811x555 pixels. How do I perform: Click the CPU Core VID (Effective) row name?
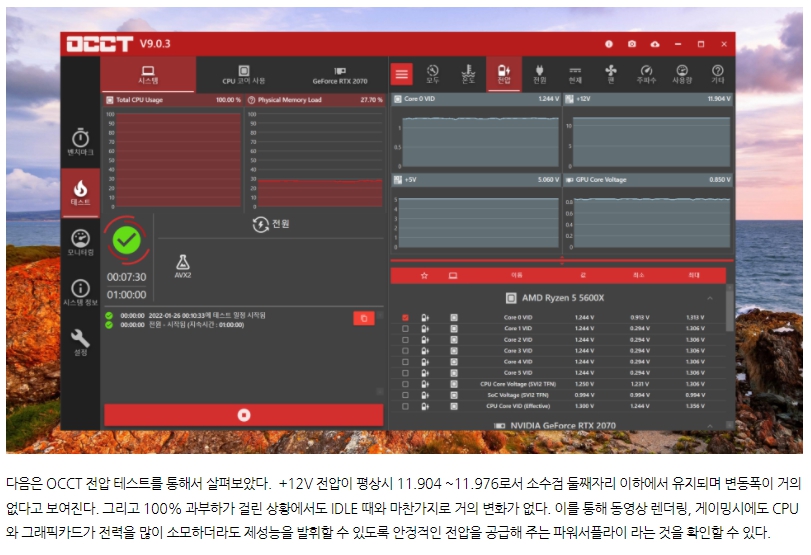coord(518,407)
